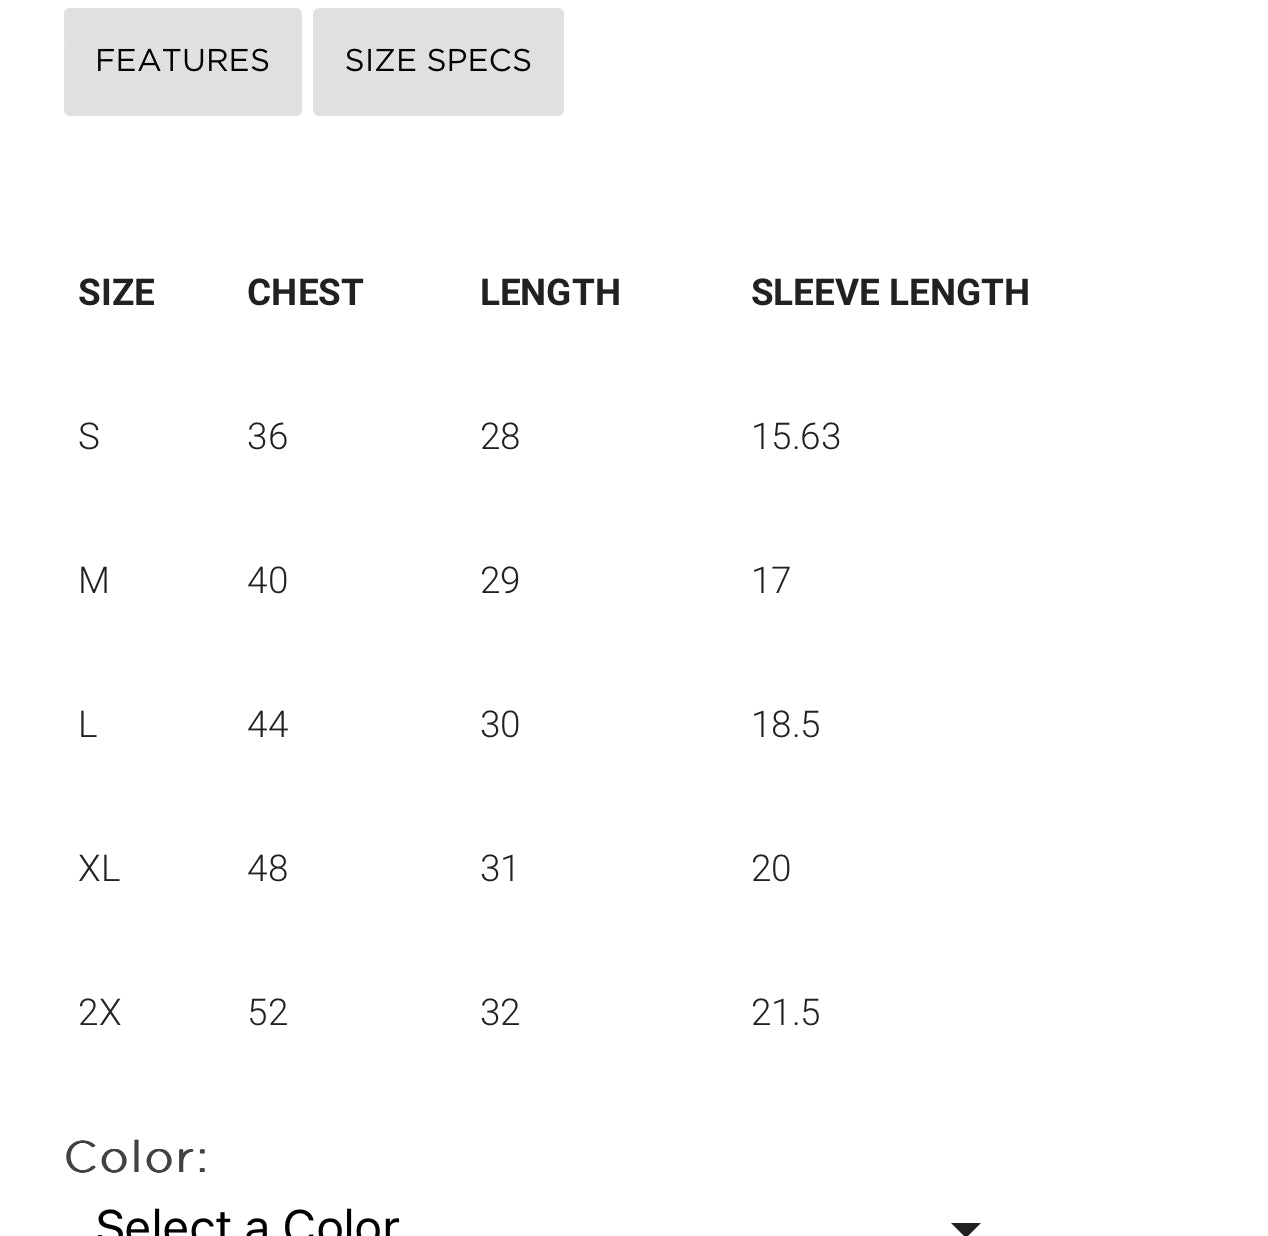The height and width of the screenshot is (1236, 1268).
Task: Select the M size row label
Action: (x=93, y=581)
